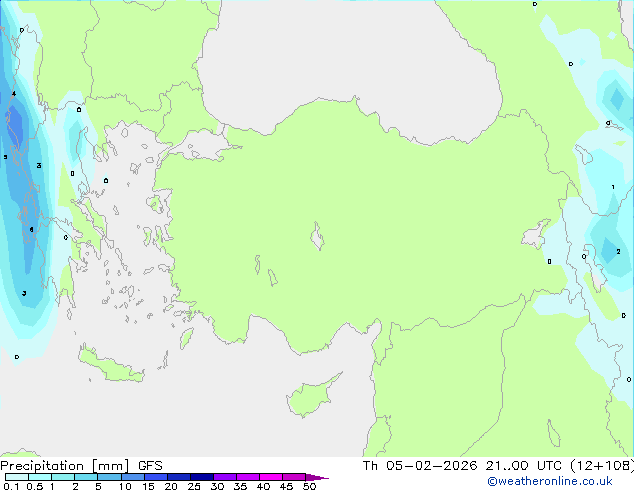Click the 20–25 mm legend color swatch
634x490 pixels.
[179, 477]
